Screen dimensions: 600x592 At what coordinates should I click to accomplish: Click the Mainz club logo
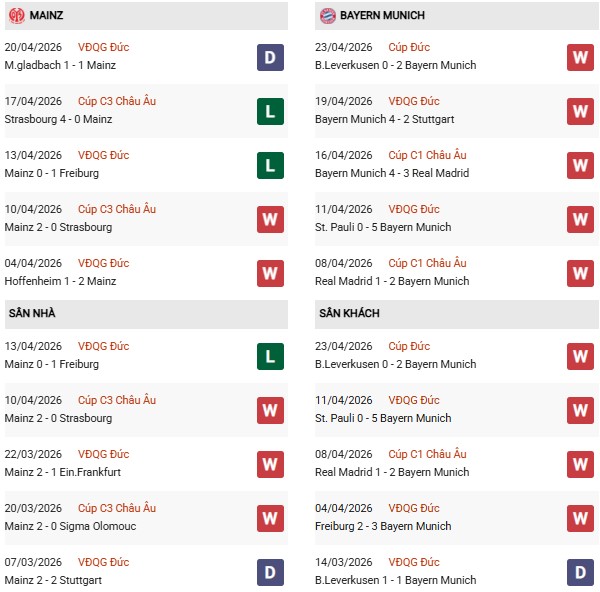[x=17, y=16]
